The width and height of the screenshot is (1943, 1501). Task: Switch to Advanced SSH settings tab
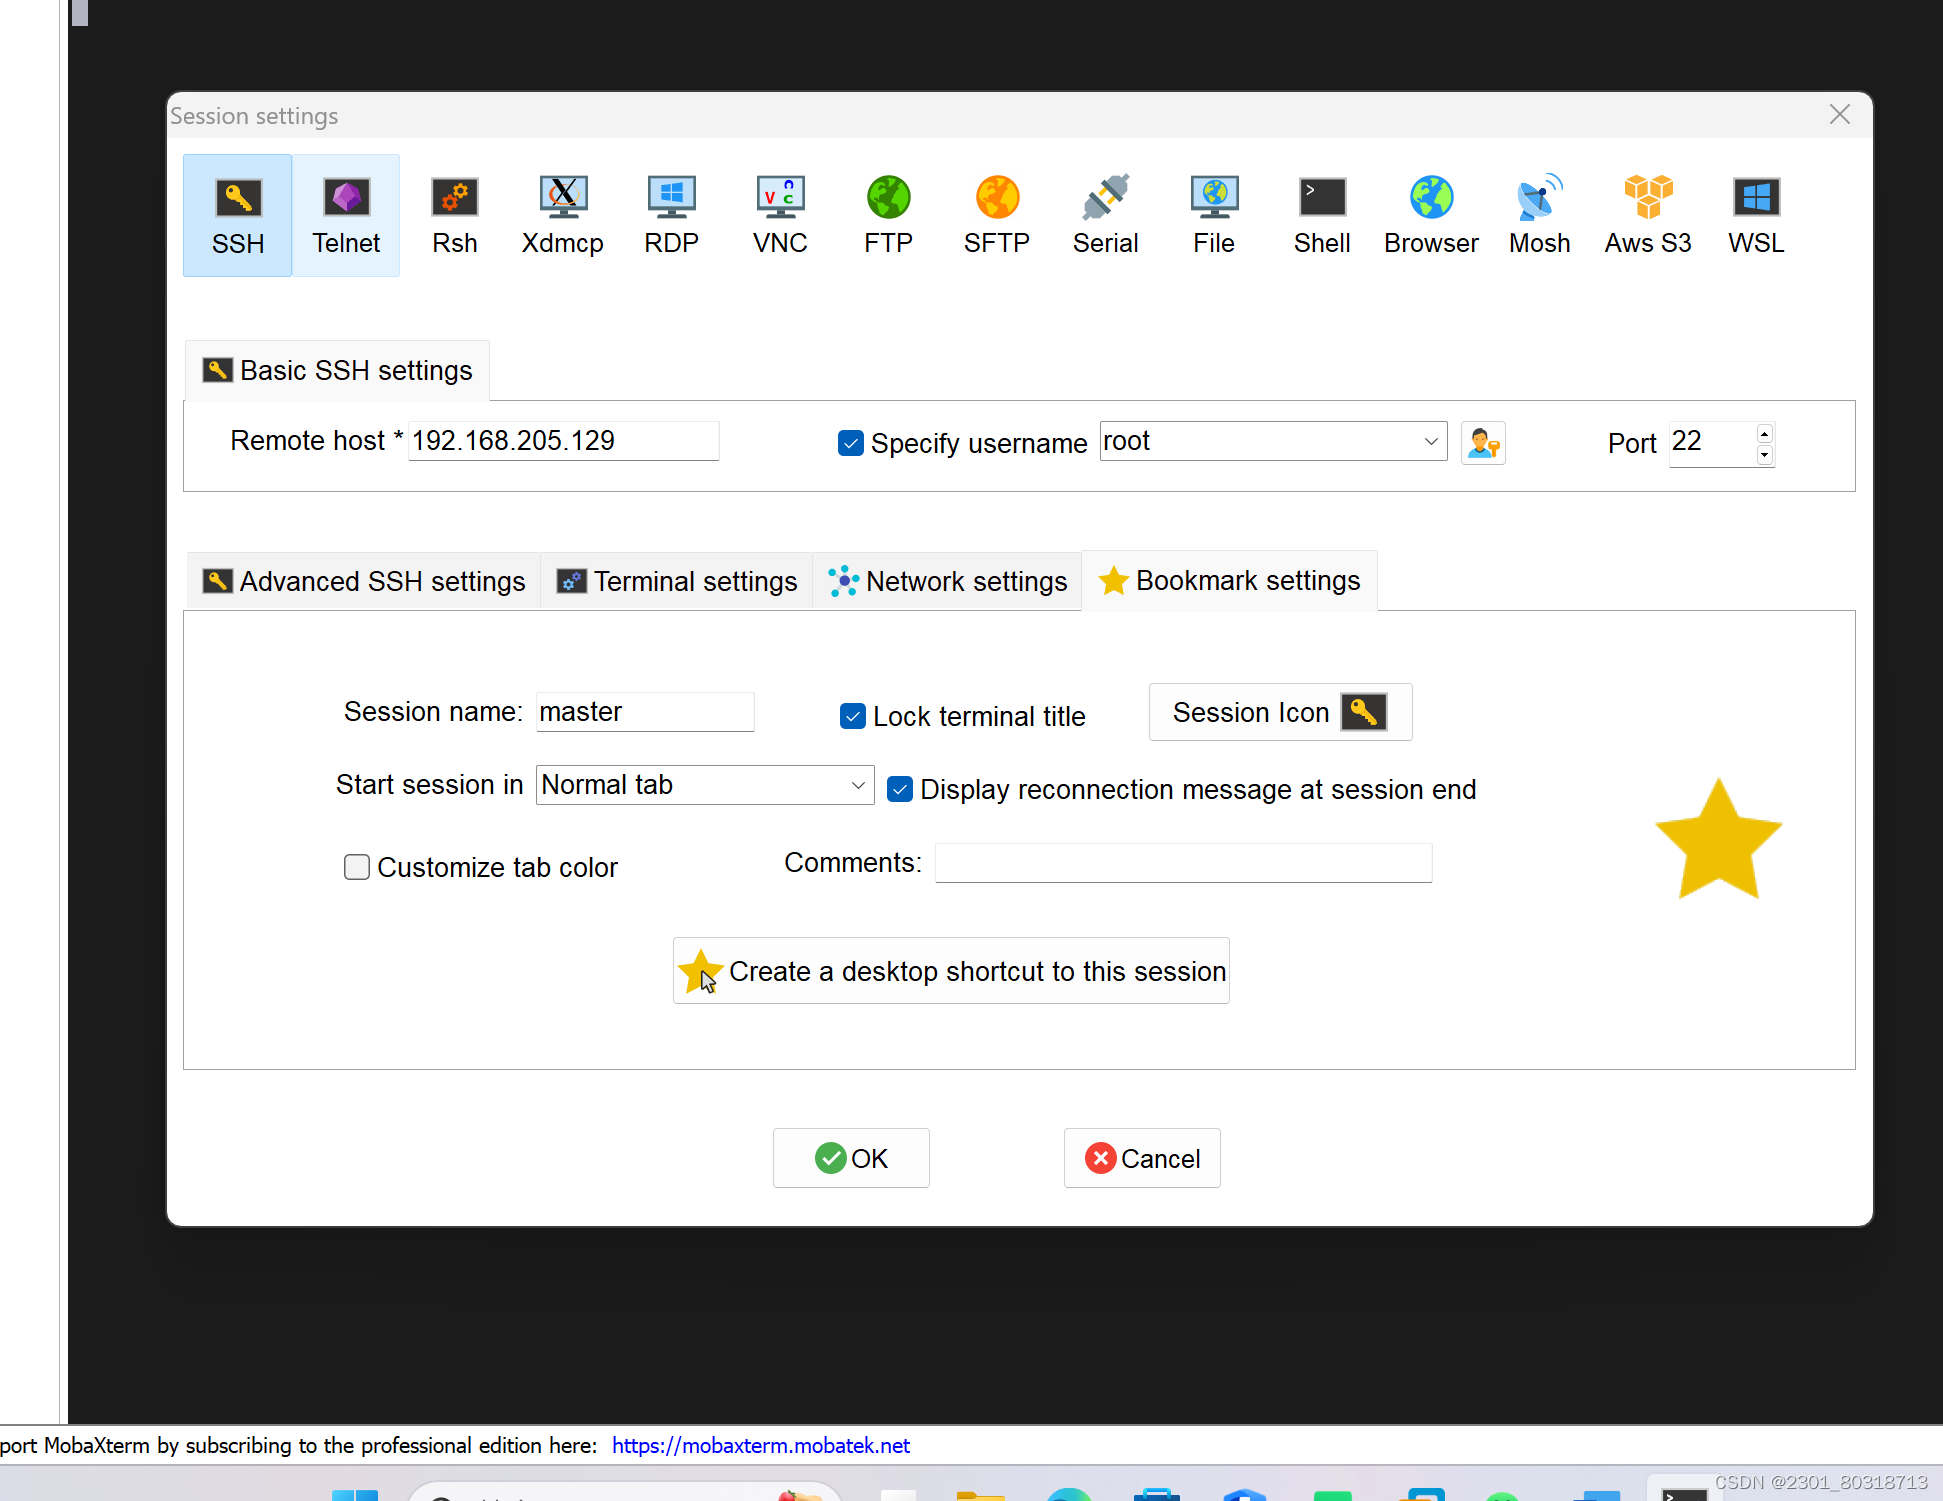[365, 581]
